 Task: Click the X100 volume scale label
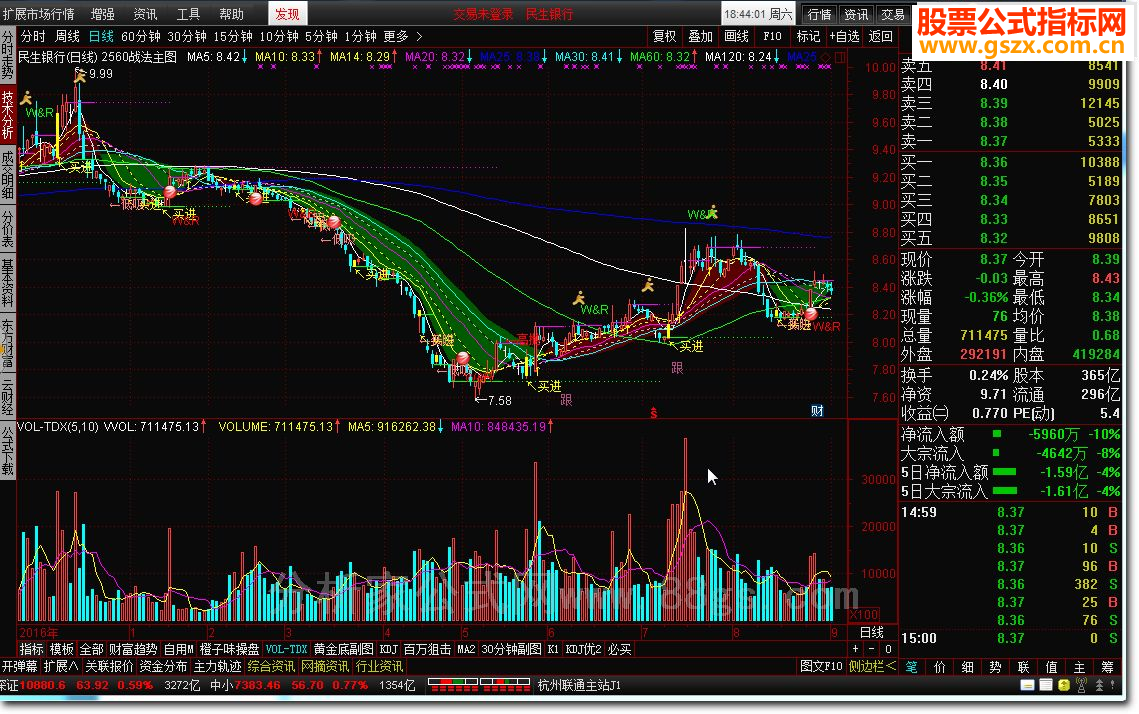[x=864, y=614]
